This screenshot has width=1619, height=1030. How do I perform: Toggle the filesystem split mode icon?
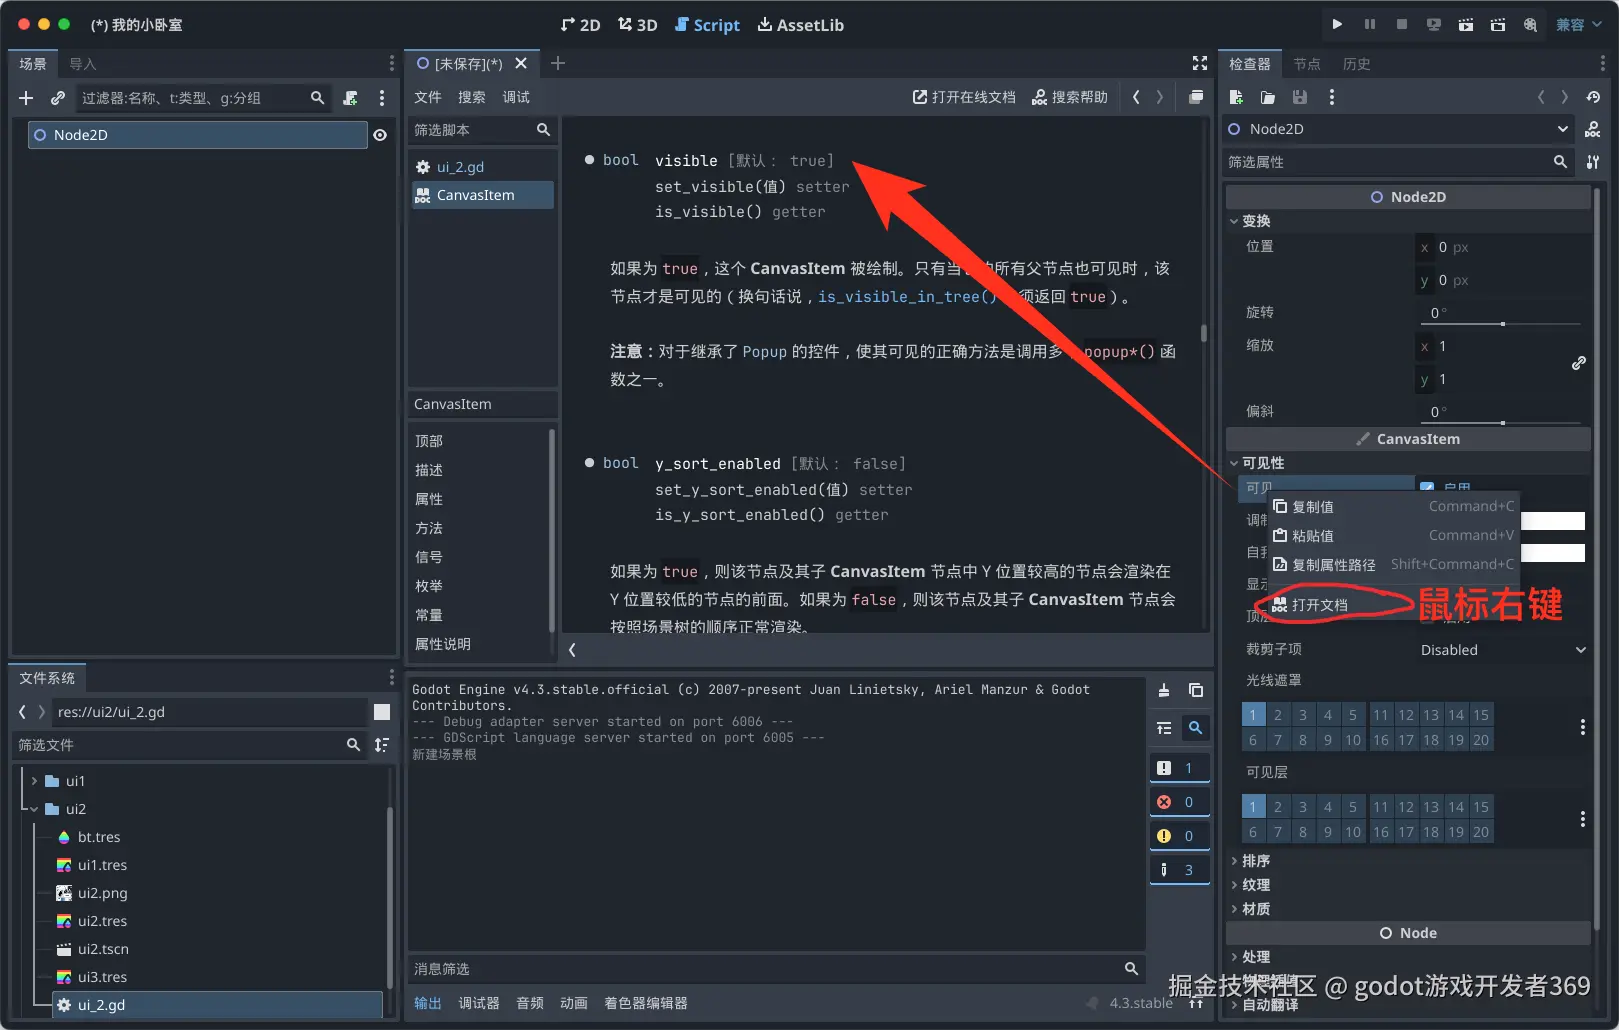pos(382,712)
